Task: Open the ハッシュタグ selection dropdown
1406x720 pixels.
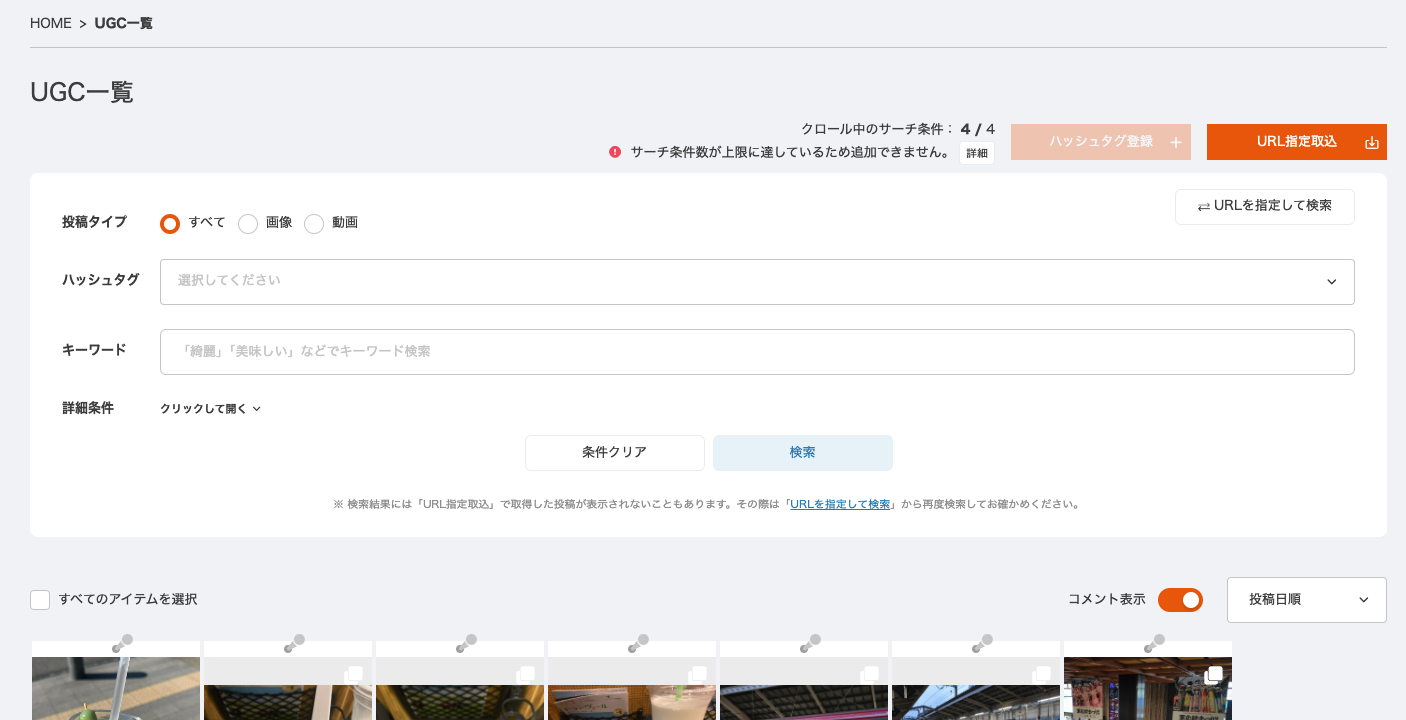Action: [756, 282]
